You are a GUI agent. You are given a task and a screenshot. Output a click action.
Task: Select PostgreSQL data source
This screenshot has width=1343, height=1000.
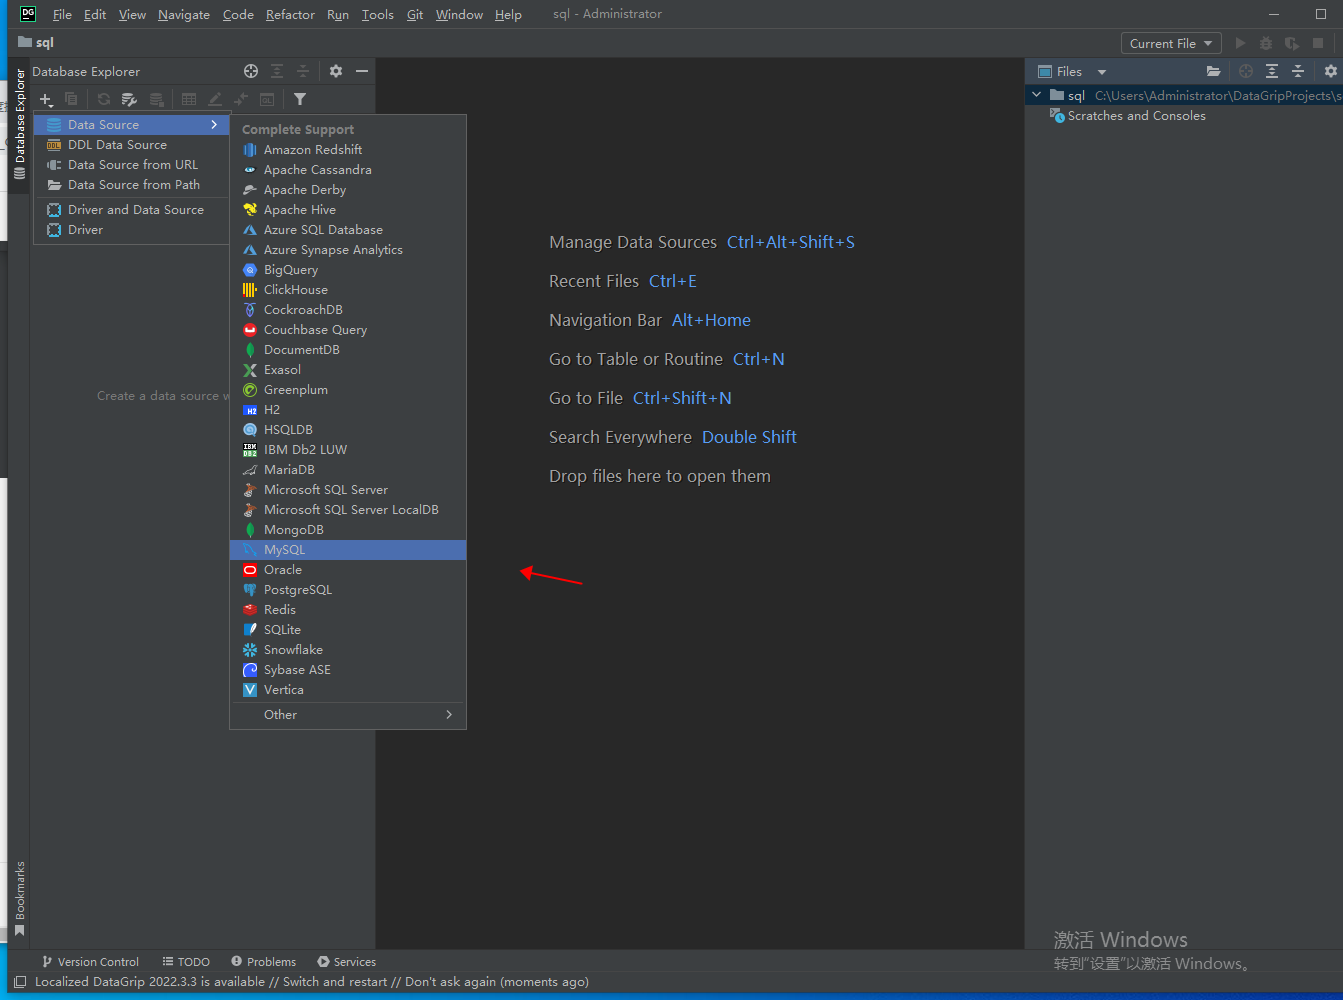(348, 590)
